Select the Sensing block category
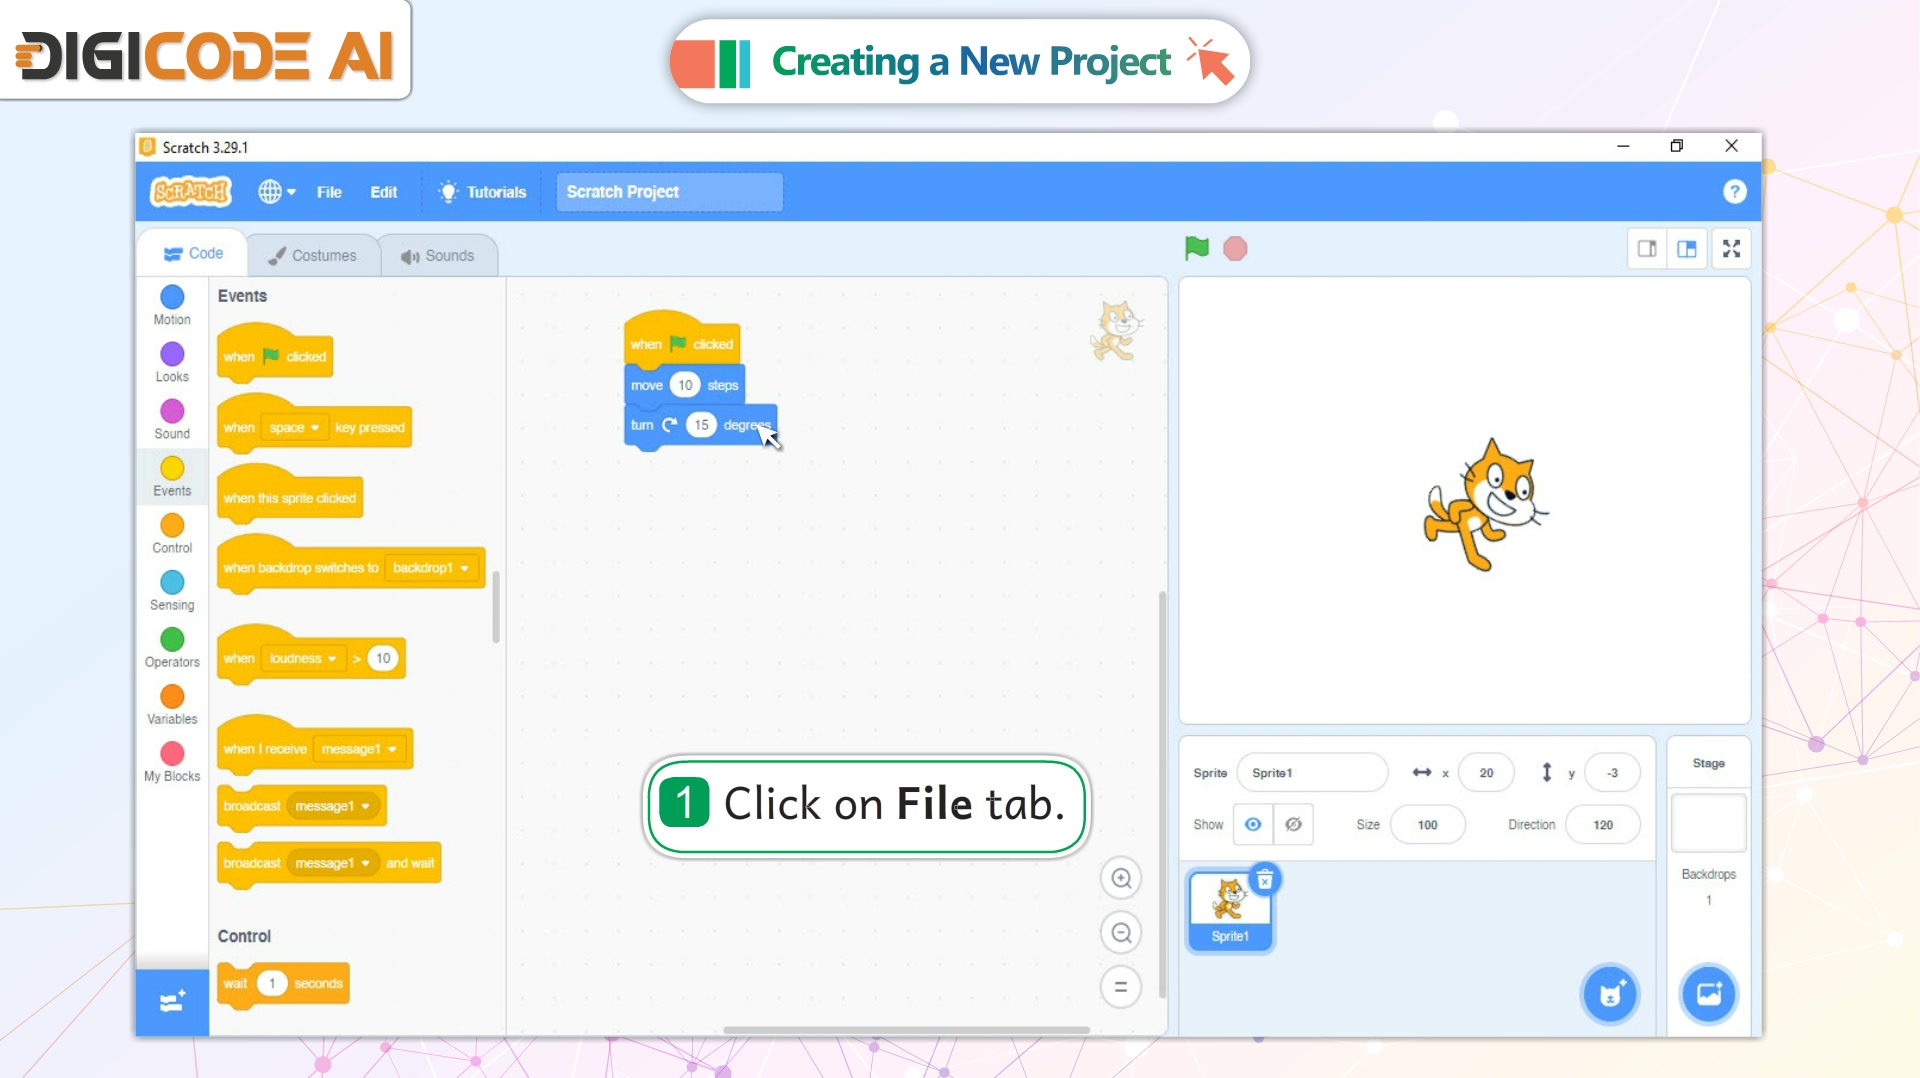The image size is (1920, 1078). [172, 591]
